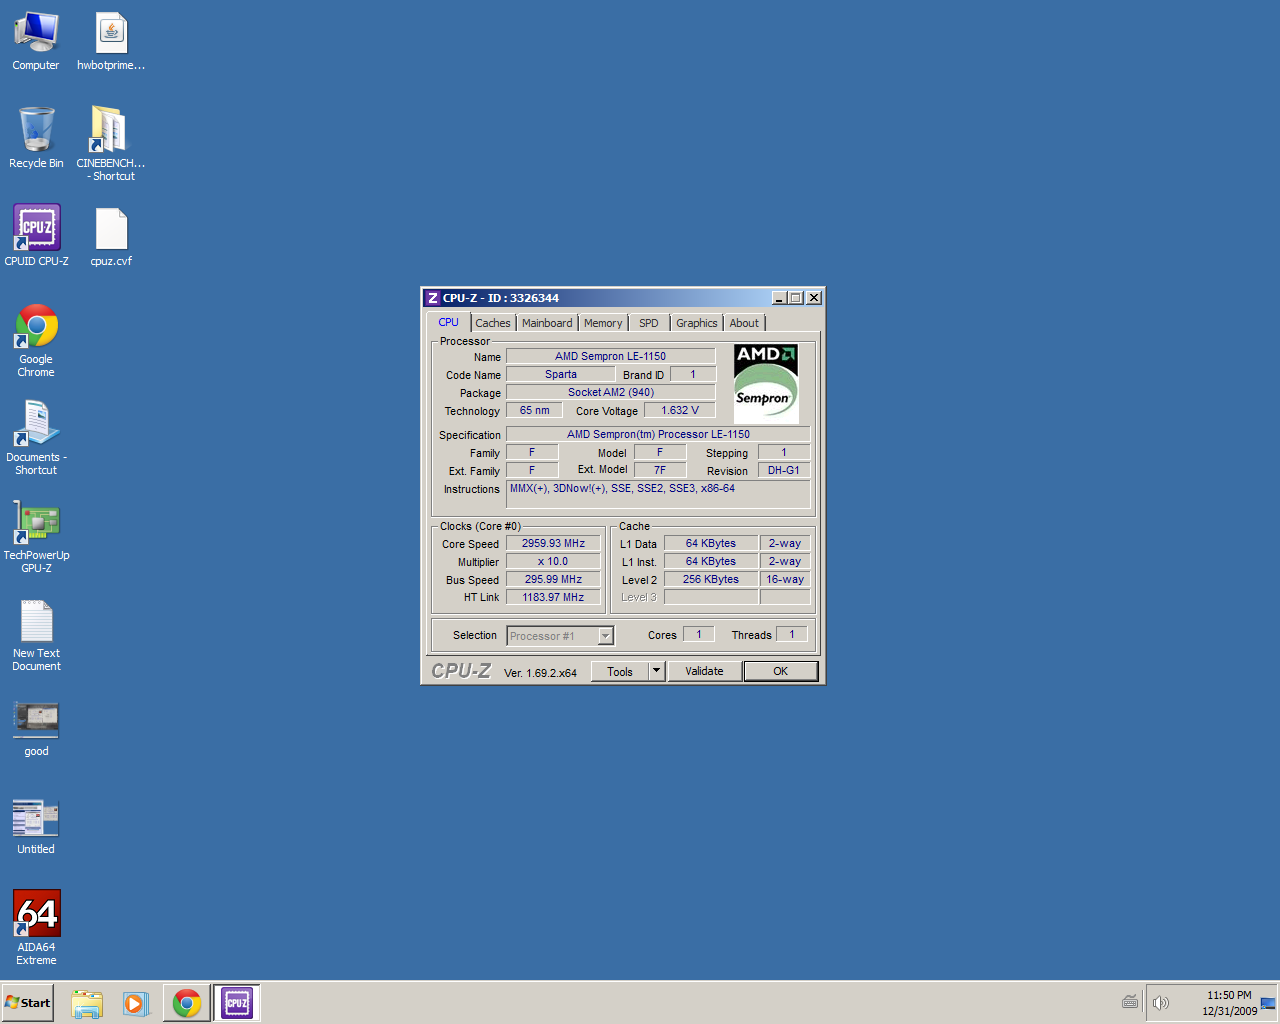Click the Multiplier value 'x 10.0'

553,561
